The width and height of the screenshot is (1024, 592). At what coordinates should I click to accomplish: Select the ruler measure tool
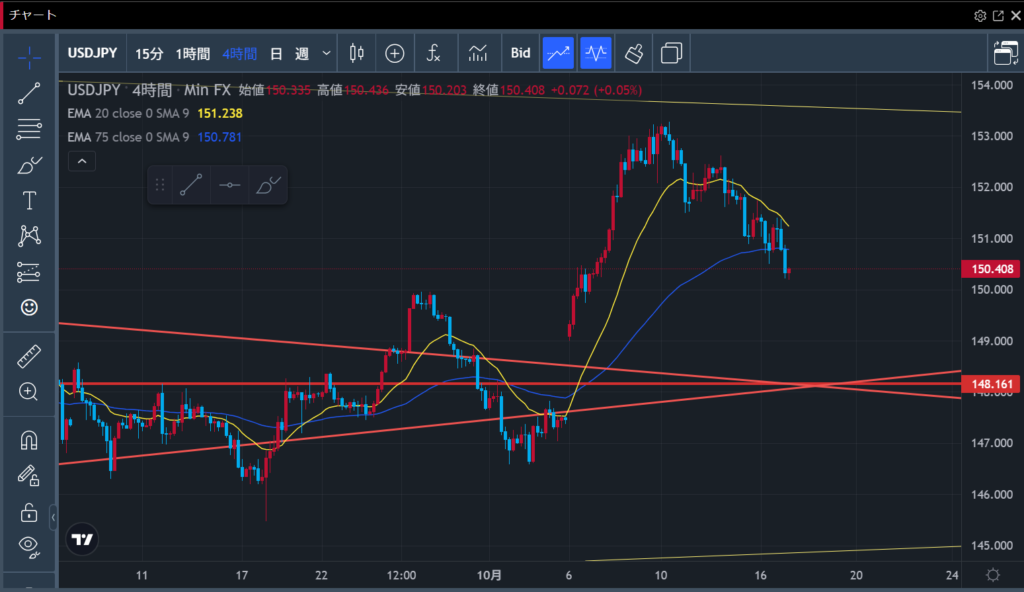click(x=29, y=355)
